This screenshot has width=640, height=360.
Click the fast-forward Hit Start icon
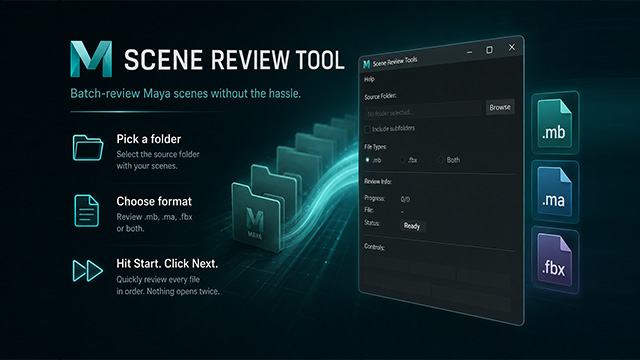(87, 271)
